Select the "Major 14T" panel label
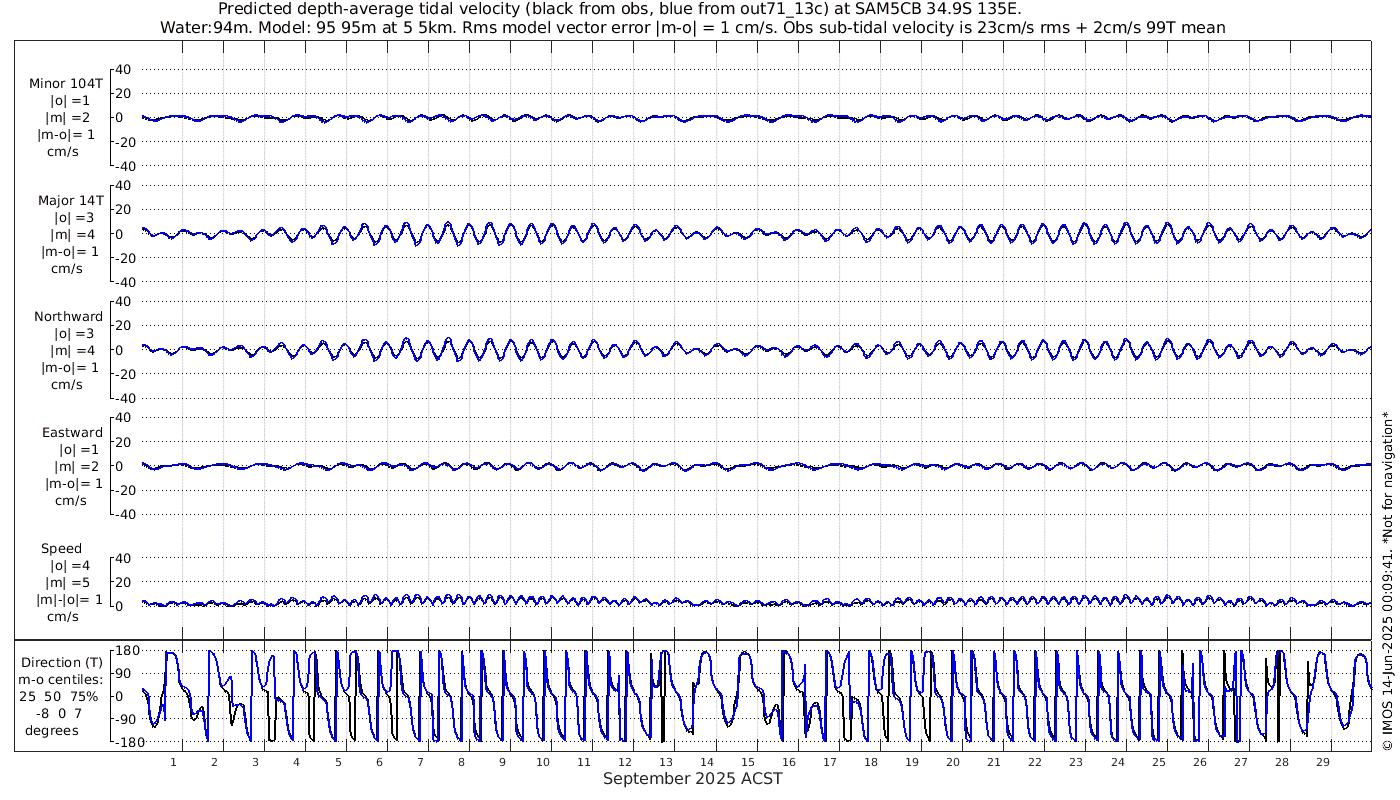1400x800 pixels. [70, 201]
